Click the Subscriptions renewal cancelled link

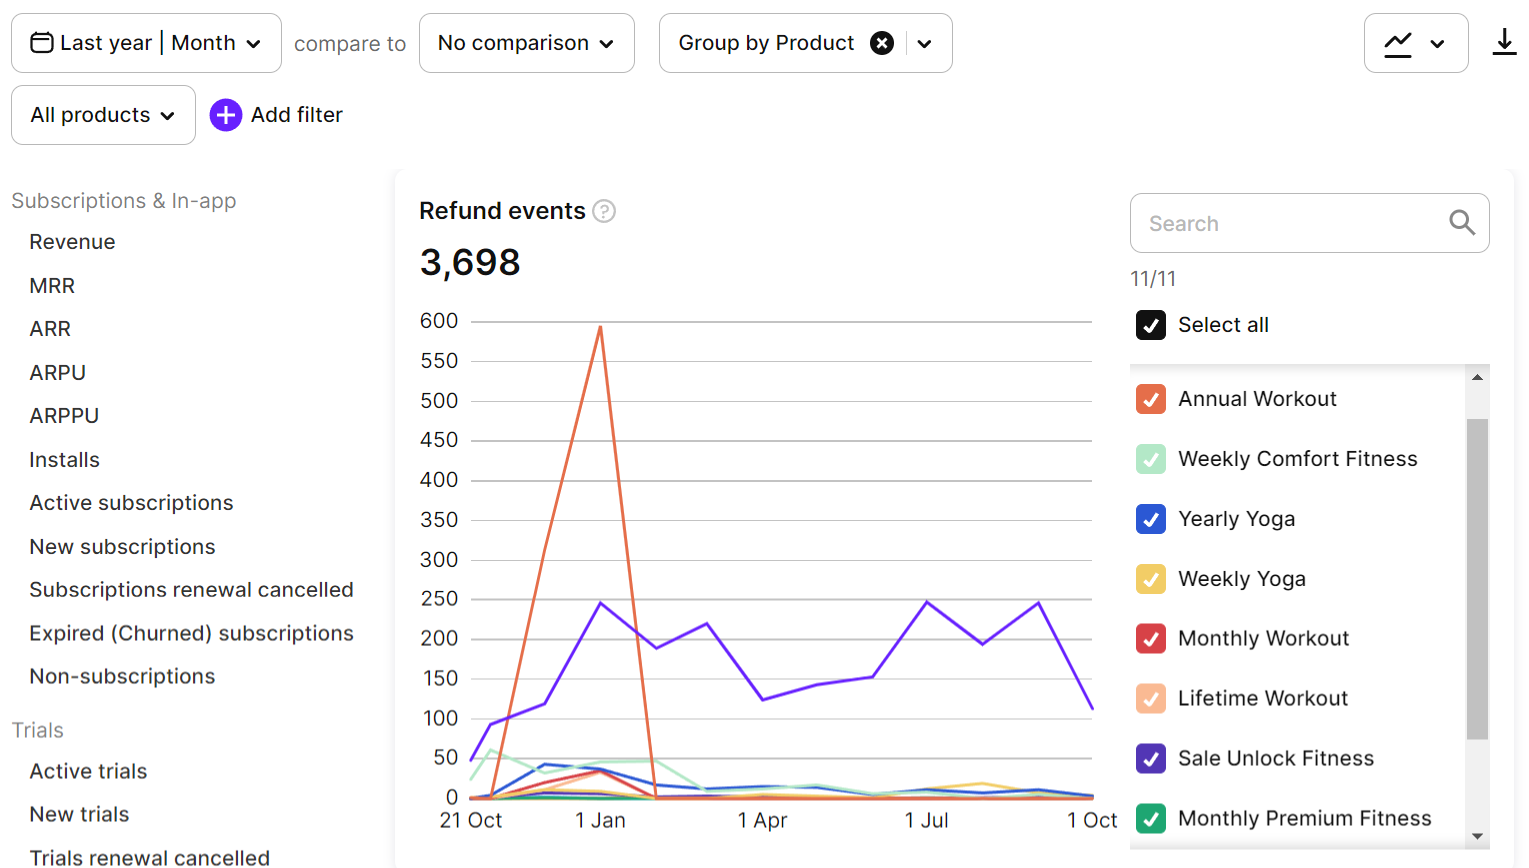tap(191, 589)
